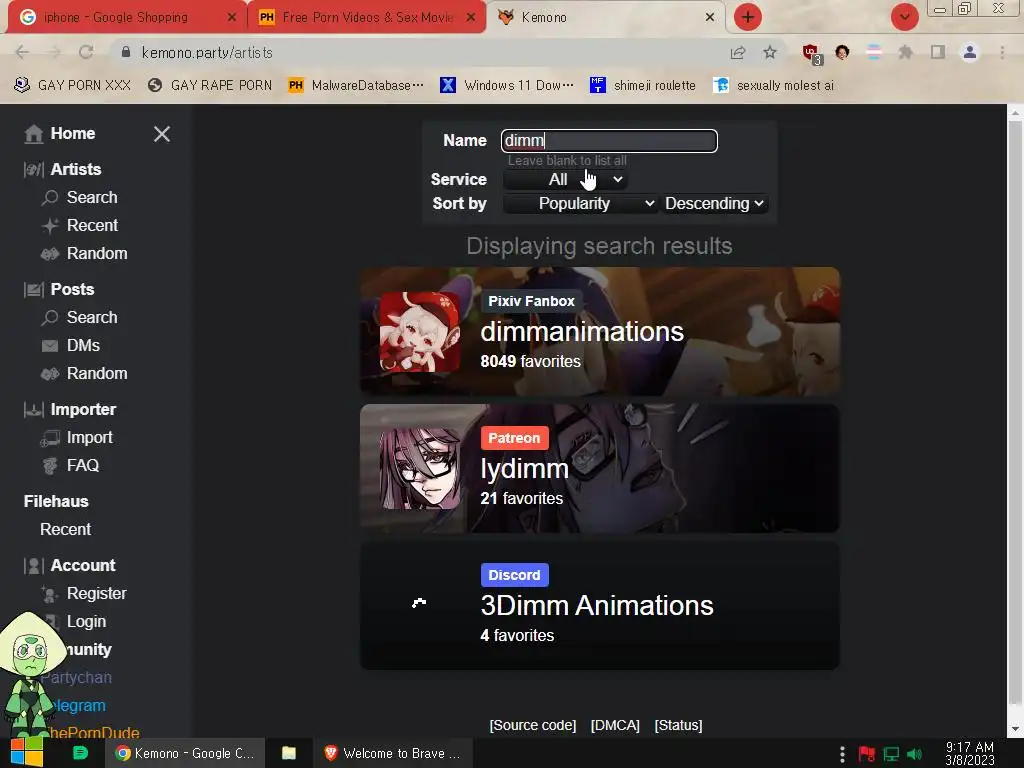Click the [Status] footer link
The image size is (1024, 768).
tap(679, 726)
